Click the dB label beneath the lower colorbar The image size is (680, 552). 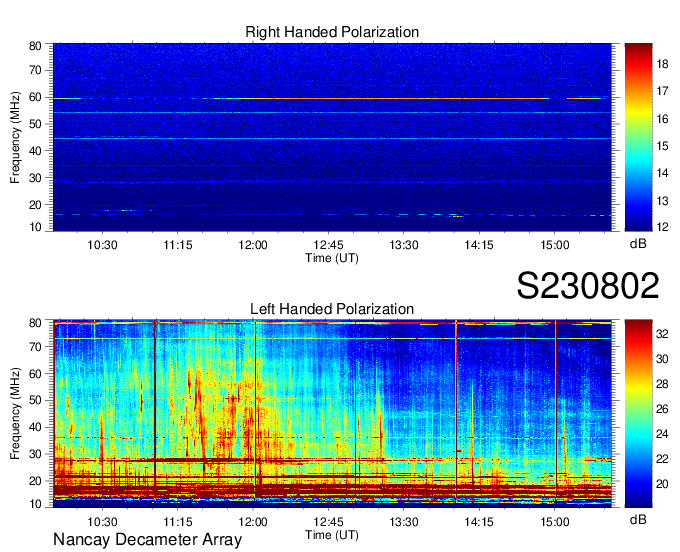click(638, 519)
